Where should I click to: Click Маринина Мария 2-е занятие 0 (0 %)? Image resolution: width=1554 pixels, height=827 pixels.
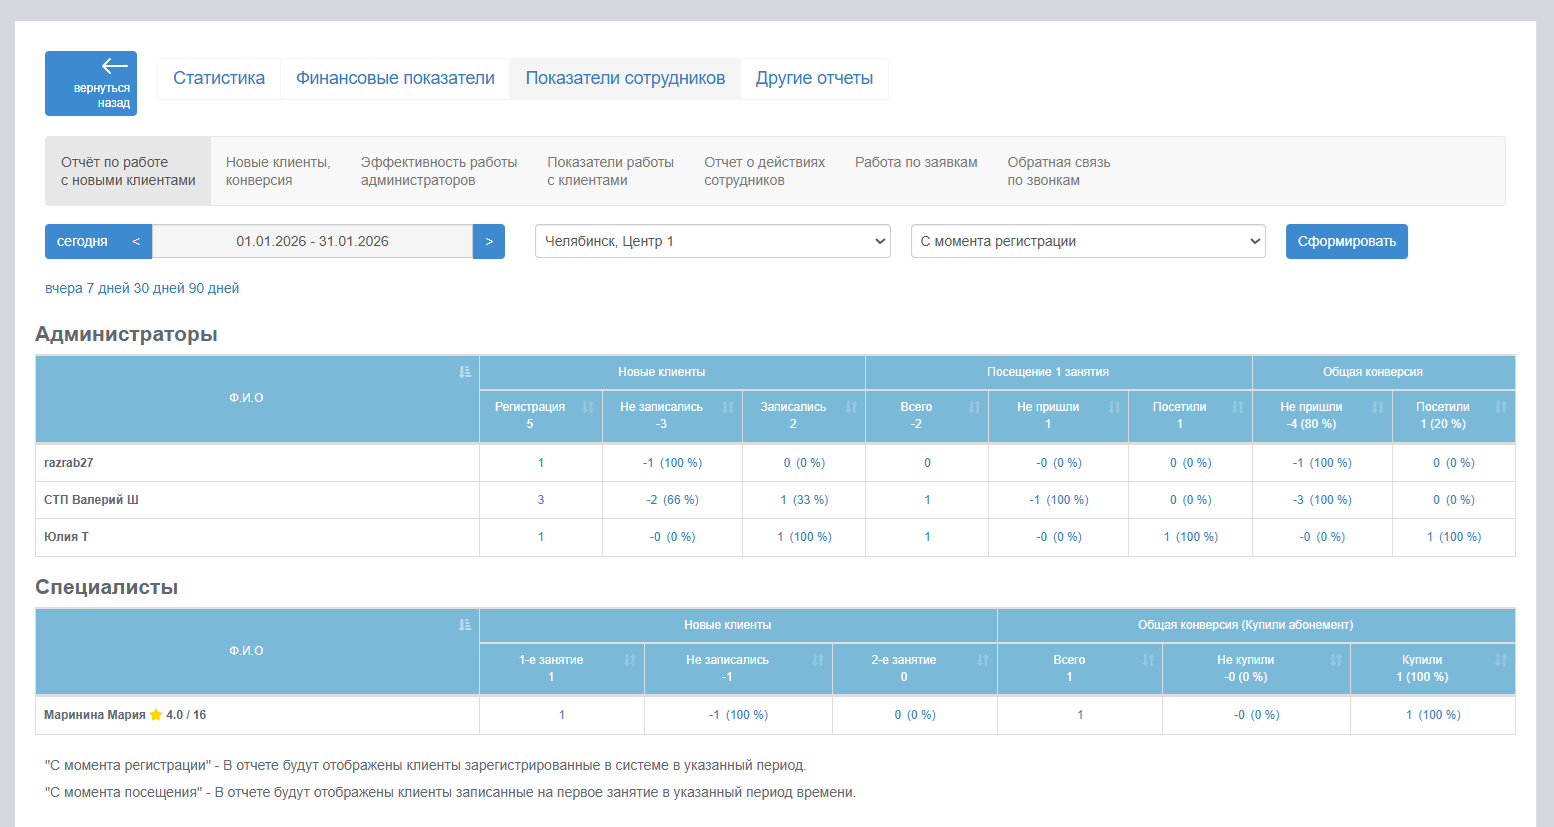[x=915, y=715]
